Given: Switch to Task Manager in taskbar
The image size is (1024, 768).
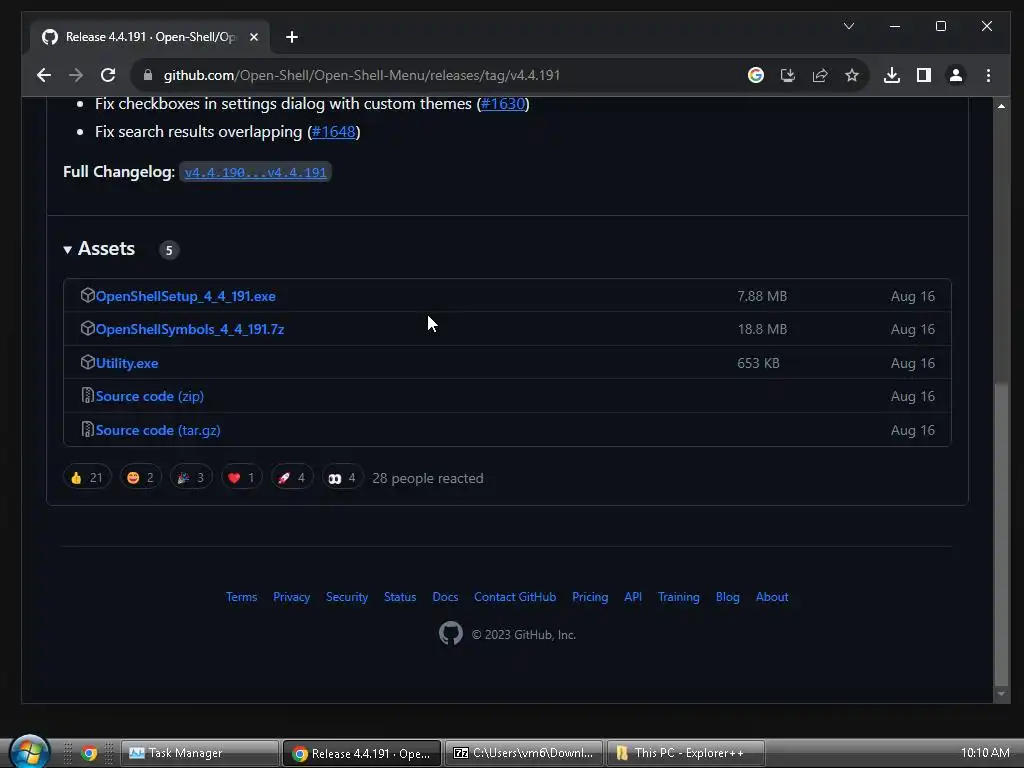Looking at the screenshot, I should click(199, 753).
